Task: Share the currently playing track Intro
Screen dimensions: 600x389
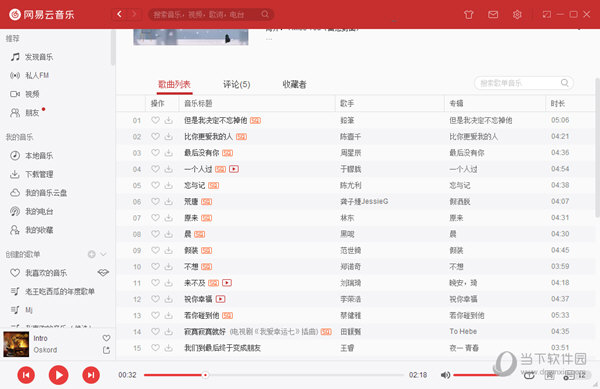Action: (106, 350)
